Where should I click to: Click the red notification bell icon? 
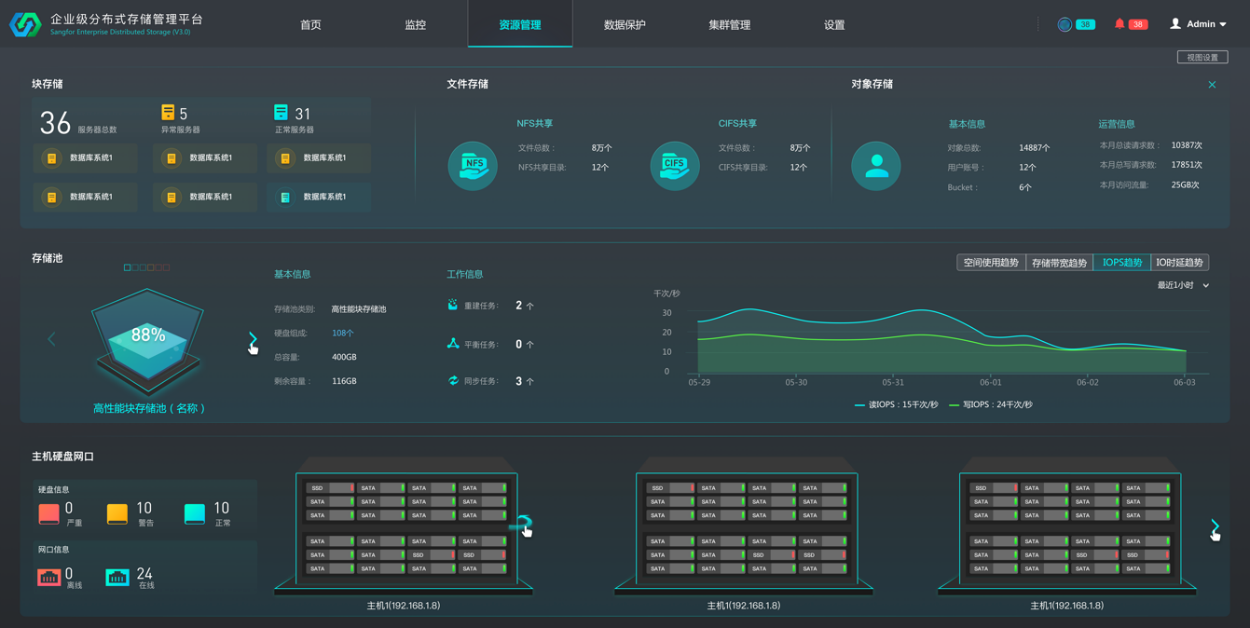[1119, 24]
